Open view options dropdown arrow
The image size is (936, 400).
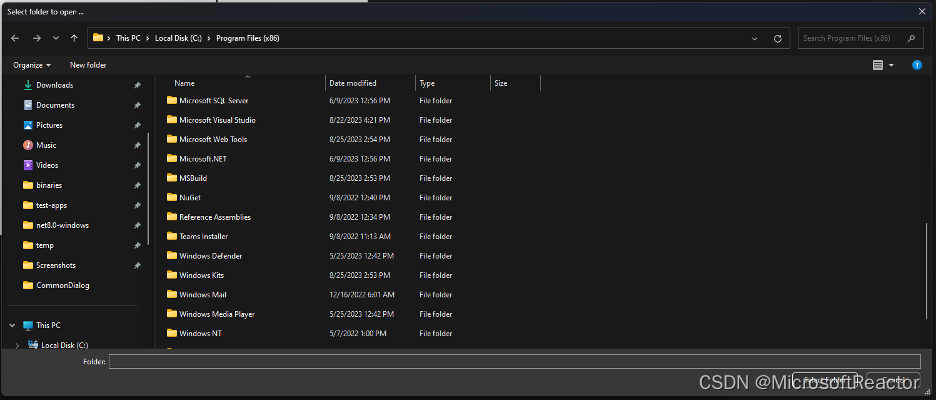coord(891,65)
